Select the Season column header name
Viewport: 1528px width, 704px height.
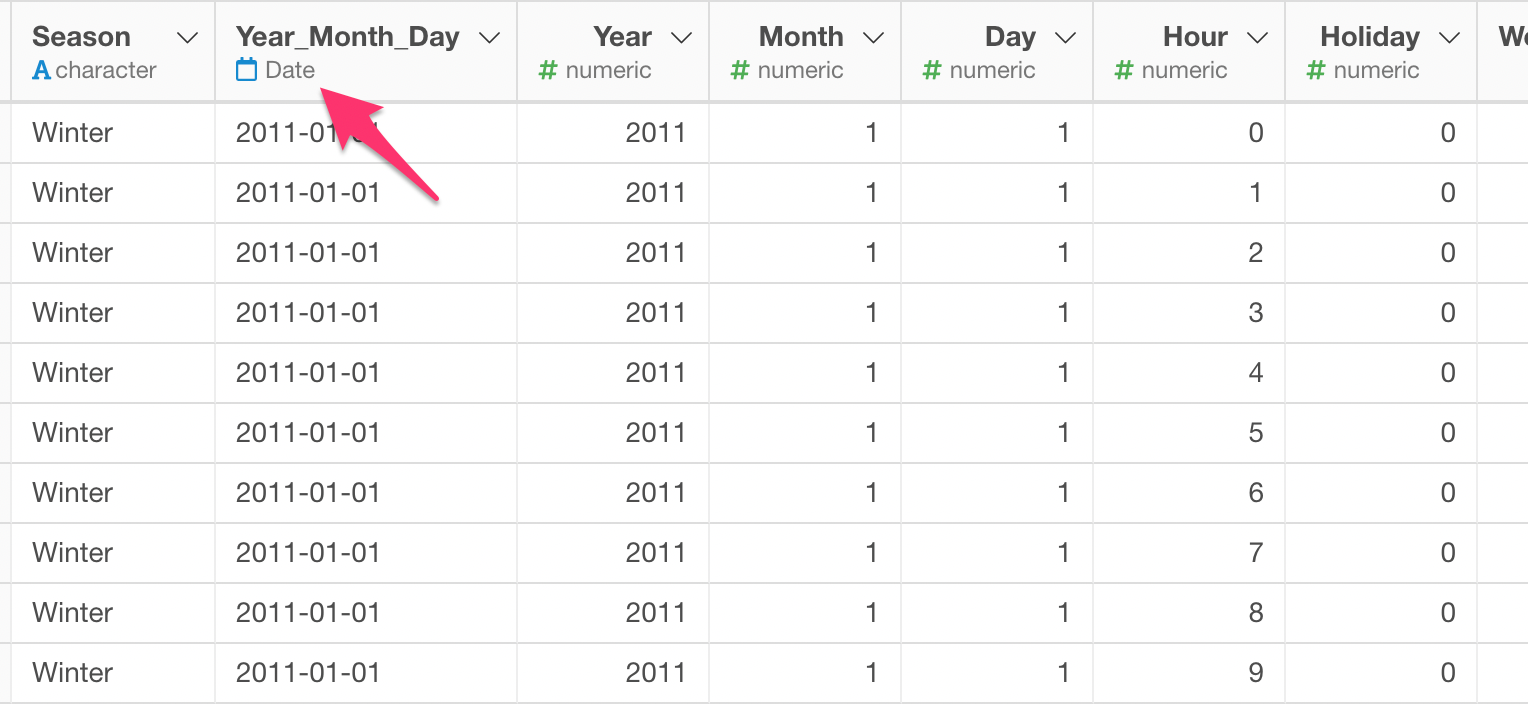pos(81,37)
